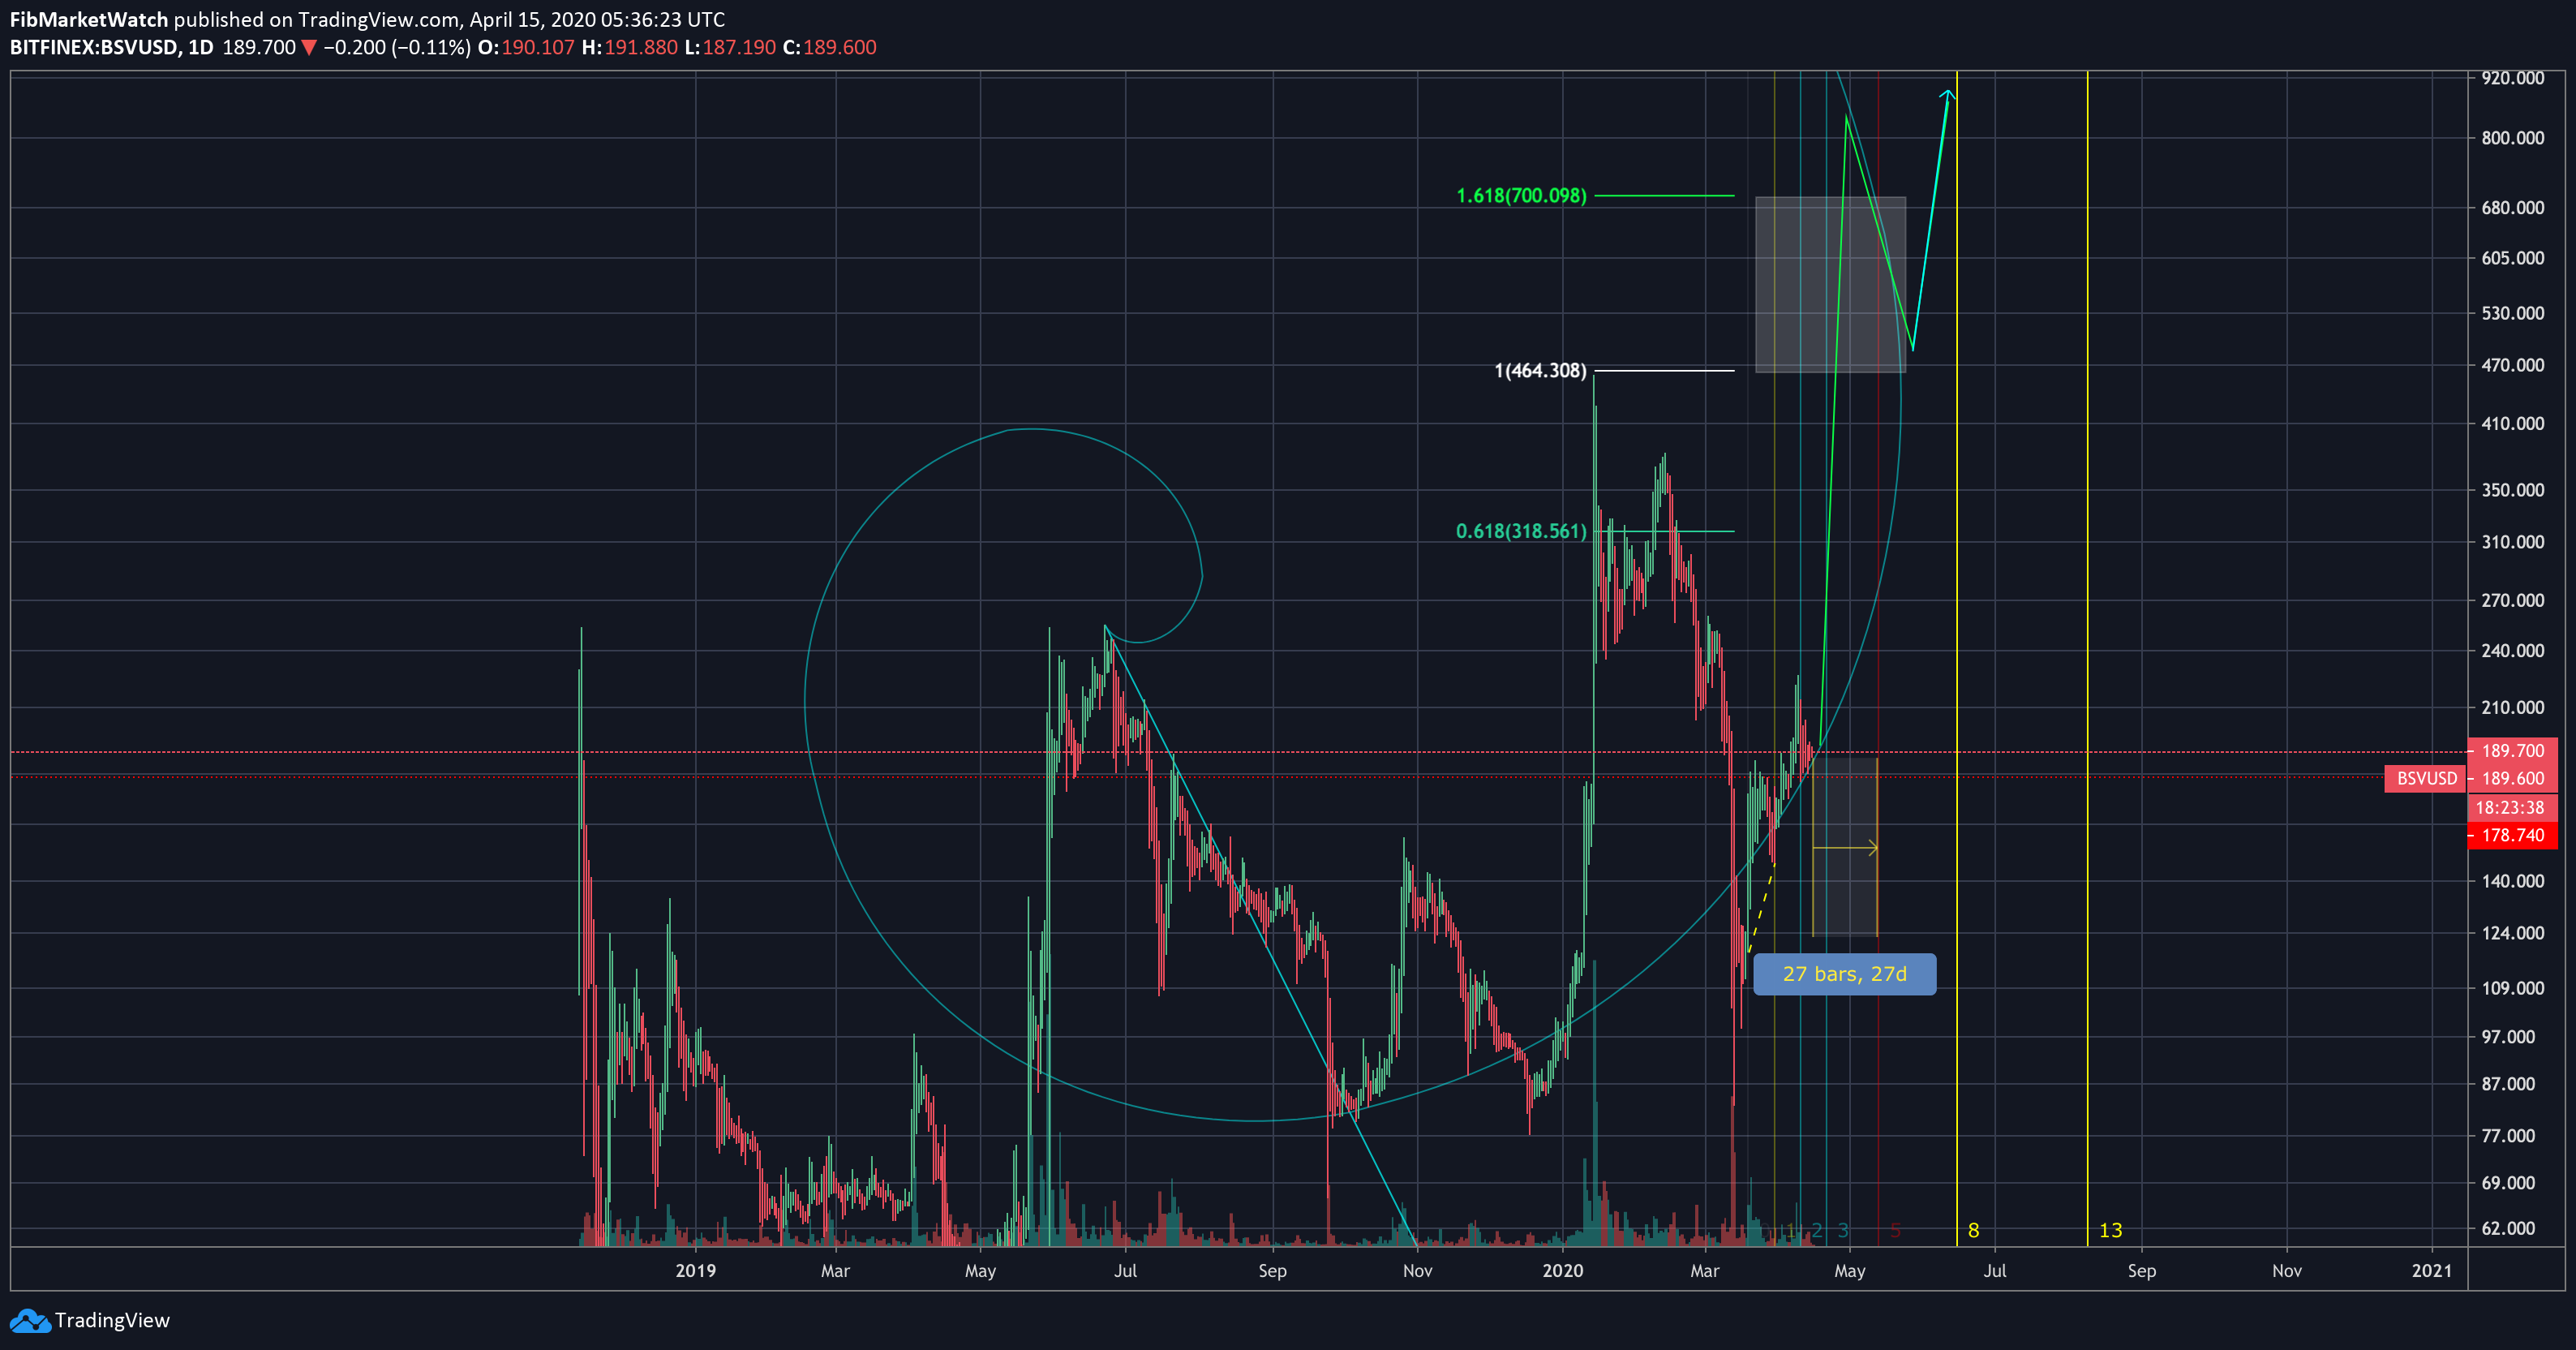Click the BSVUSD price tag label

pos(2426,778)
